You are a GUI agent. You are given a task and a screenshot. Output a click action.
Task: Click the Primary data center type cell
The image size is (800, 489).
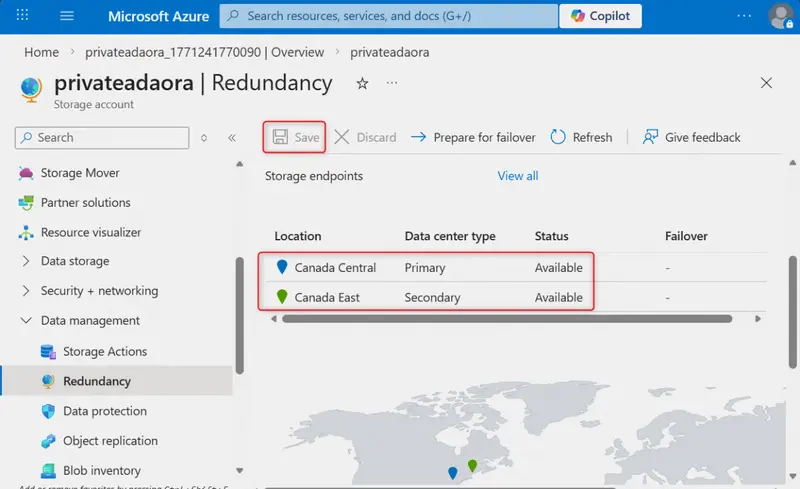425,267
